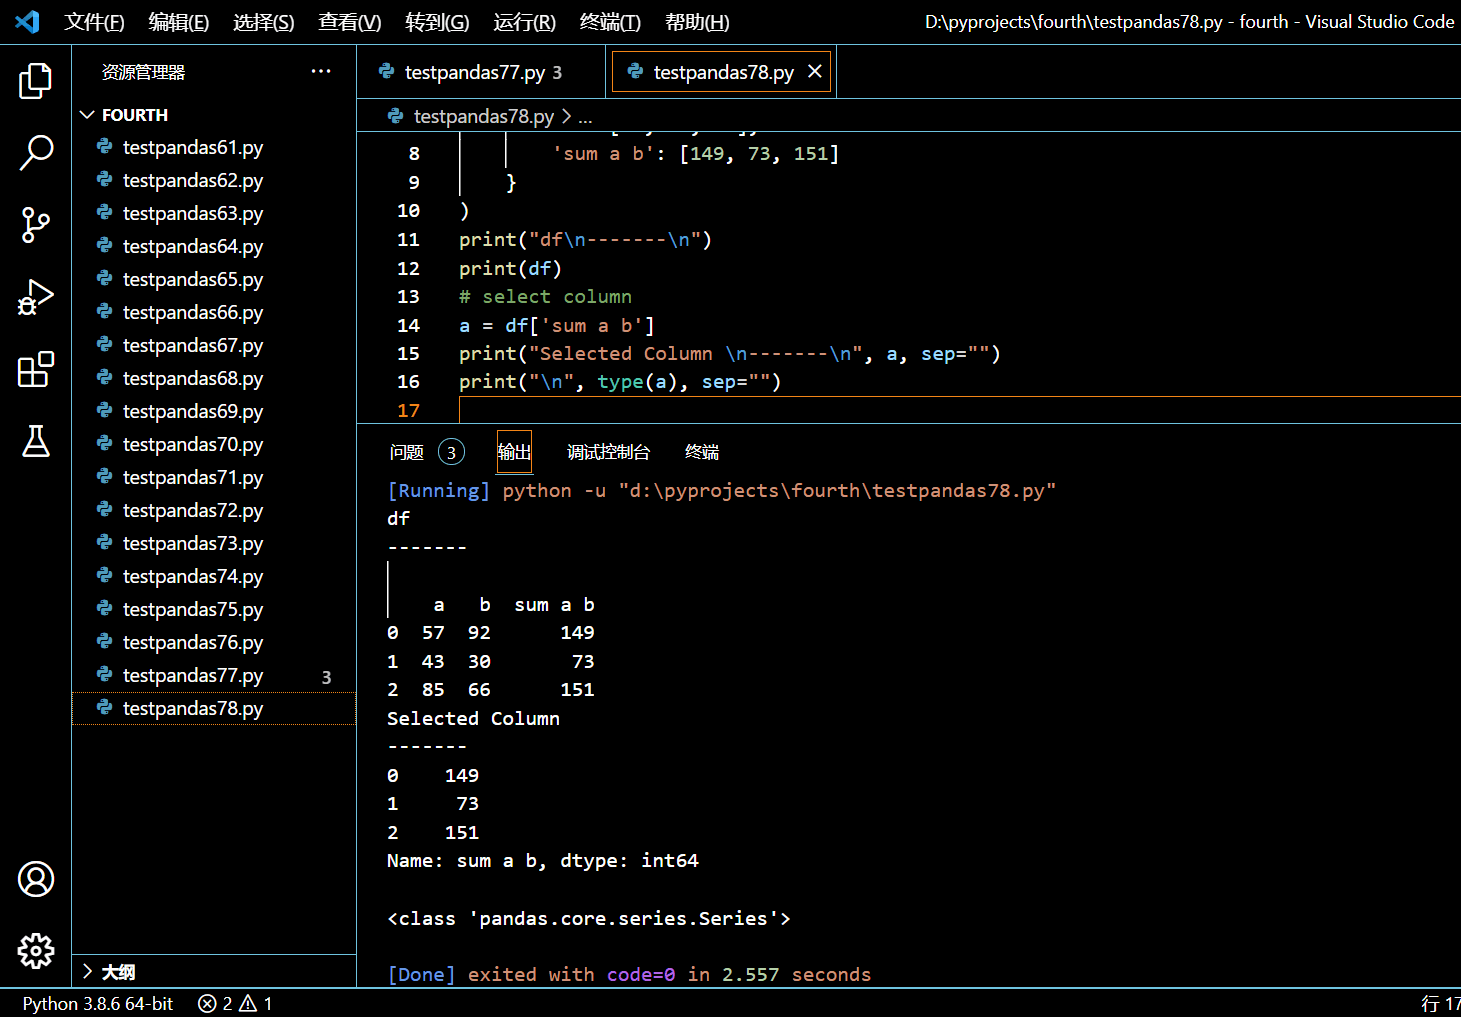Image resolution: width=1461 pixels, height=1017 pixels.
Task: Open the 选择(S) menu
Action: point(264,22)
